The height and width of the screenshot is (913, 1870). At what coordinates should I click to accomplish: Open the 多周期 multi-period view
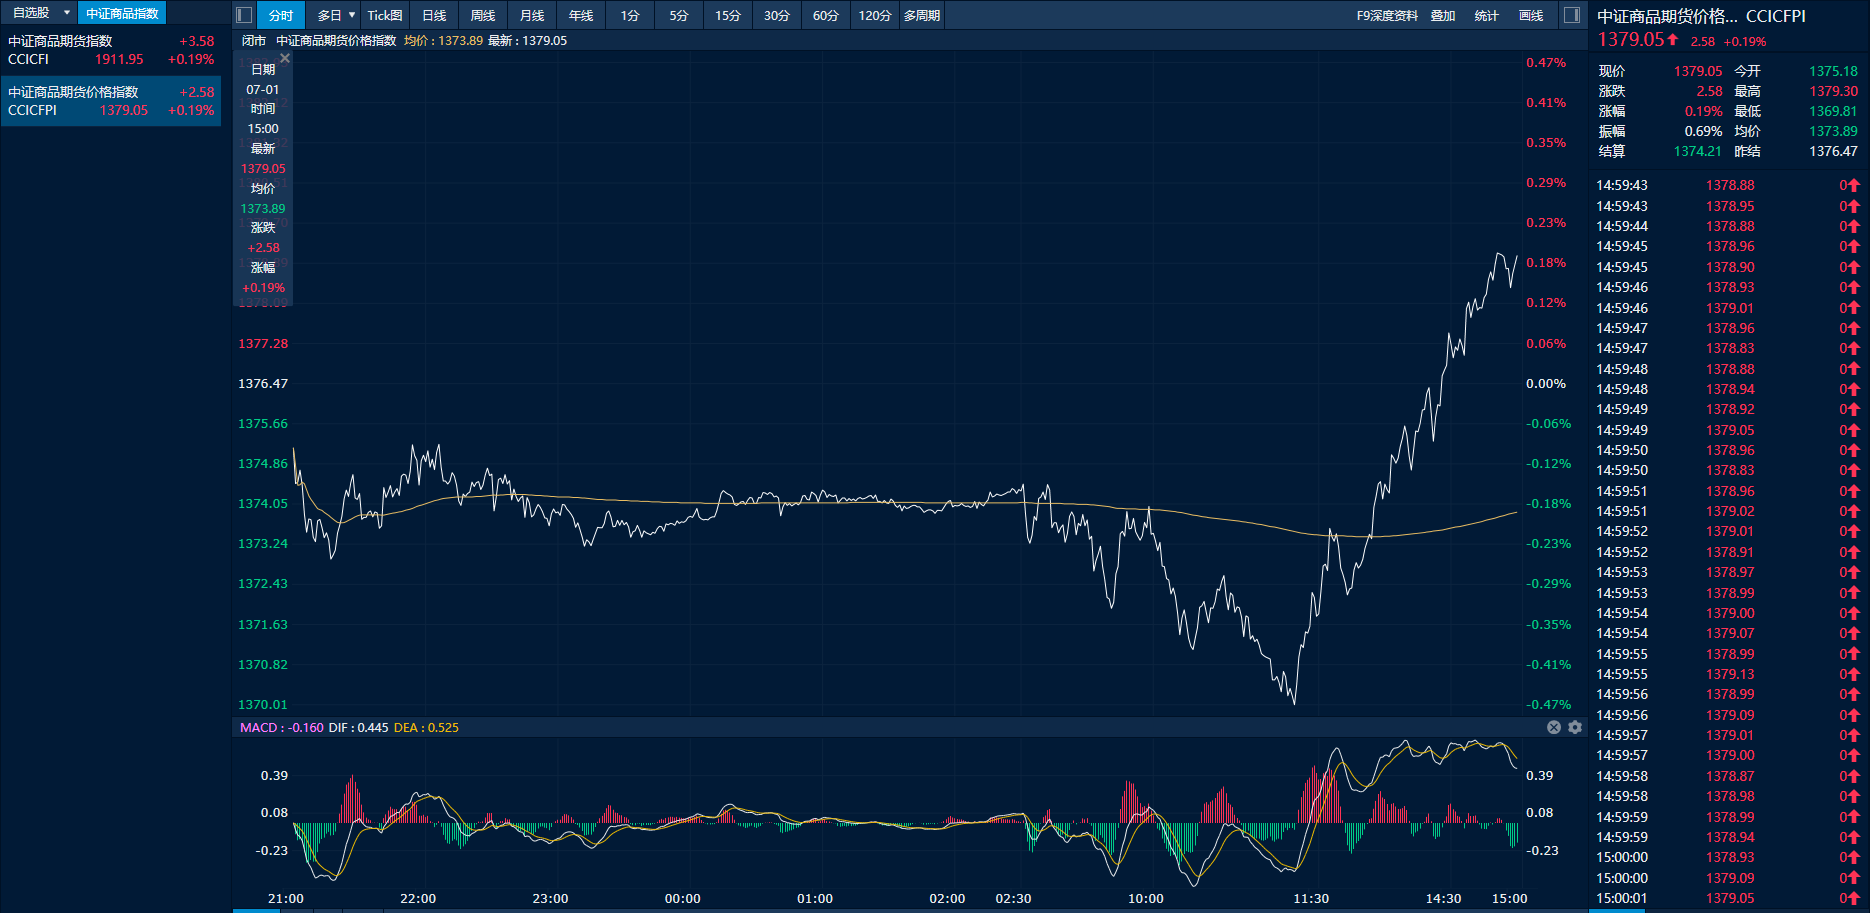point(921,15)
